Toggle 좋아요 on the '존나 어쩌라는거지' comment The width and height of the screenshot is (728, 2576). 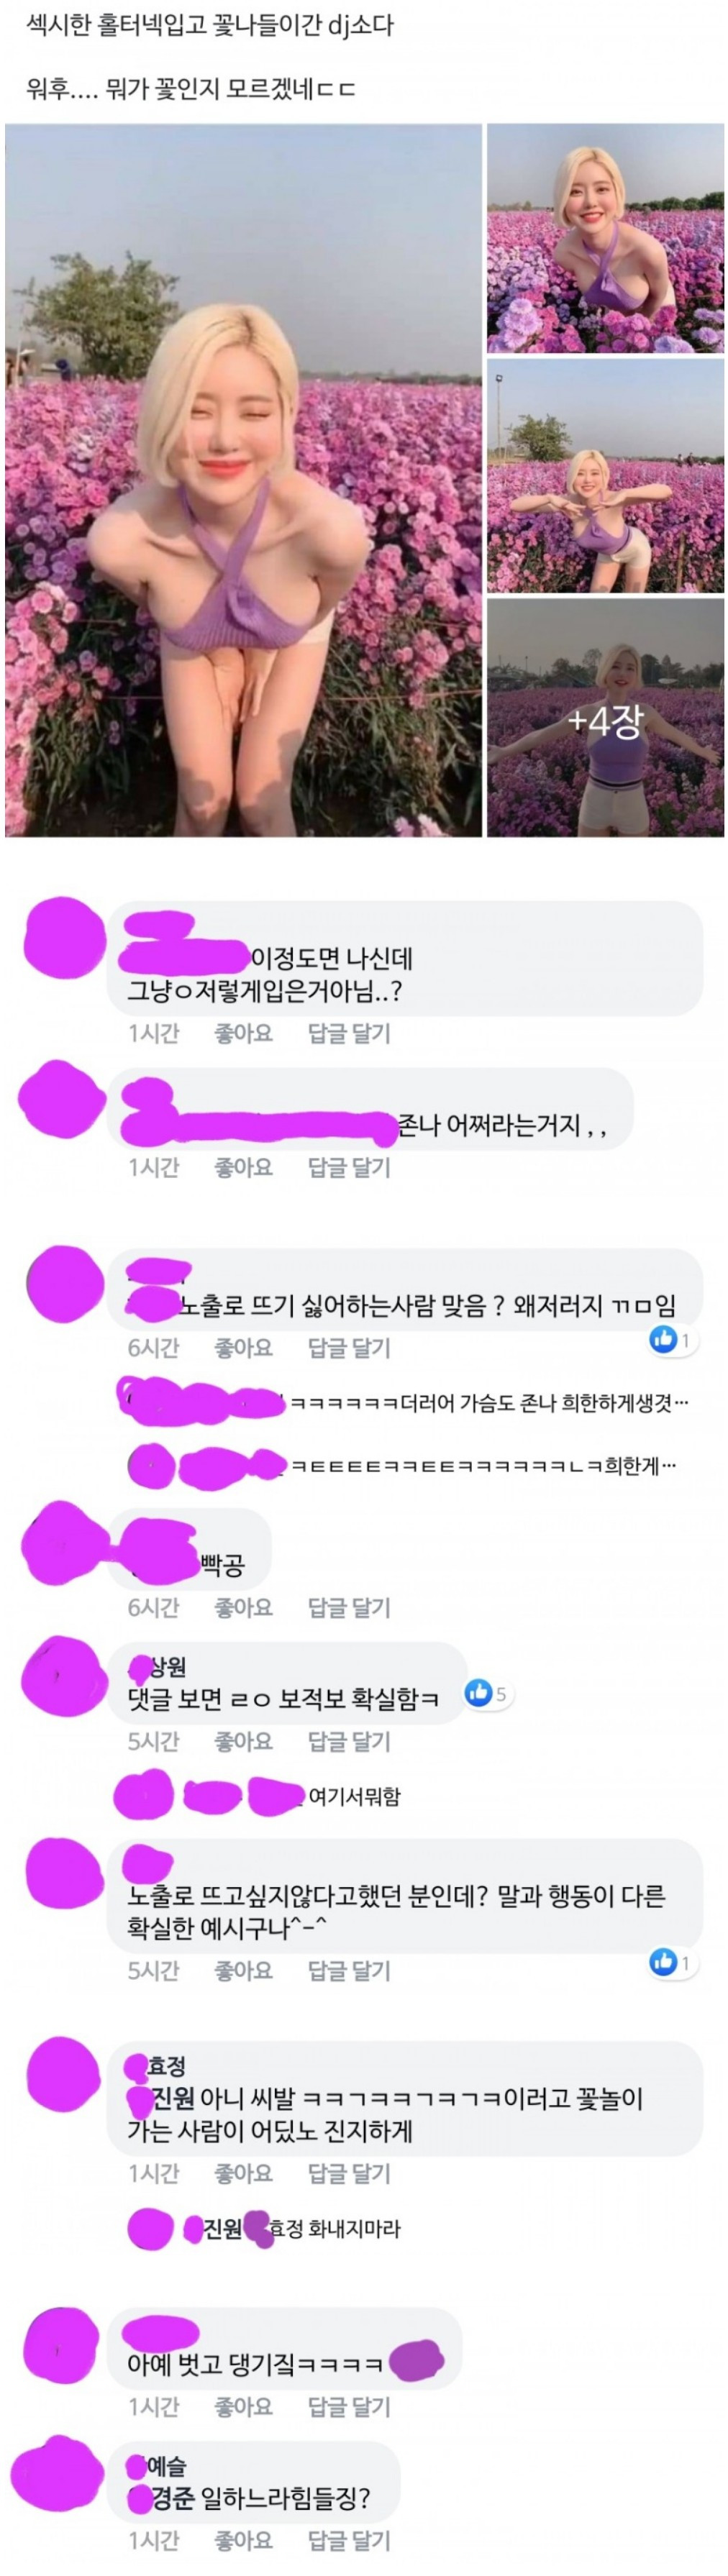tap(243, 1167)
